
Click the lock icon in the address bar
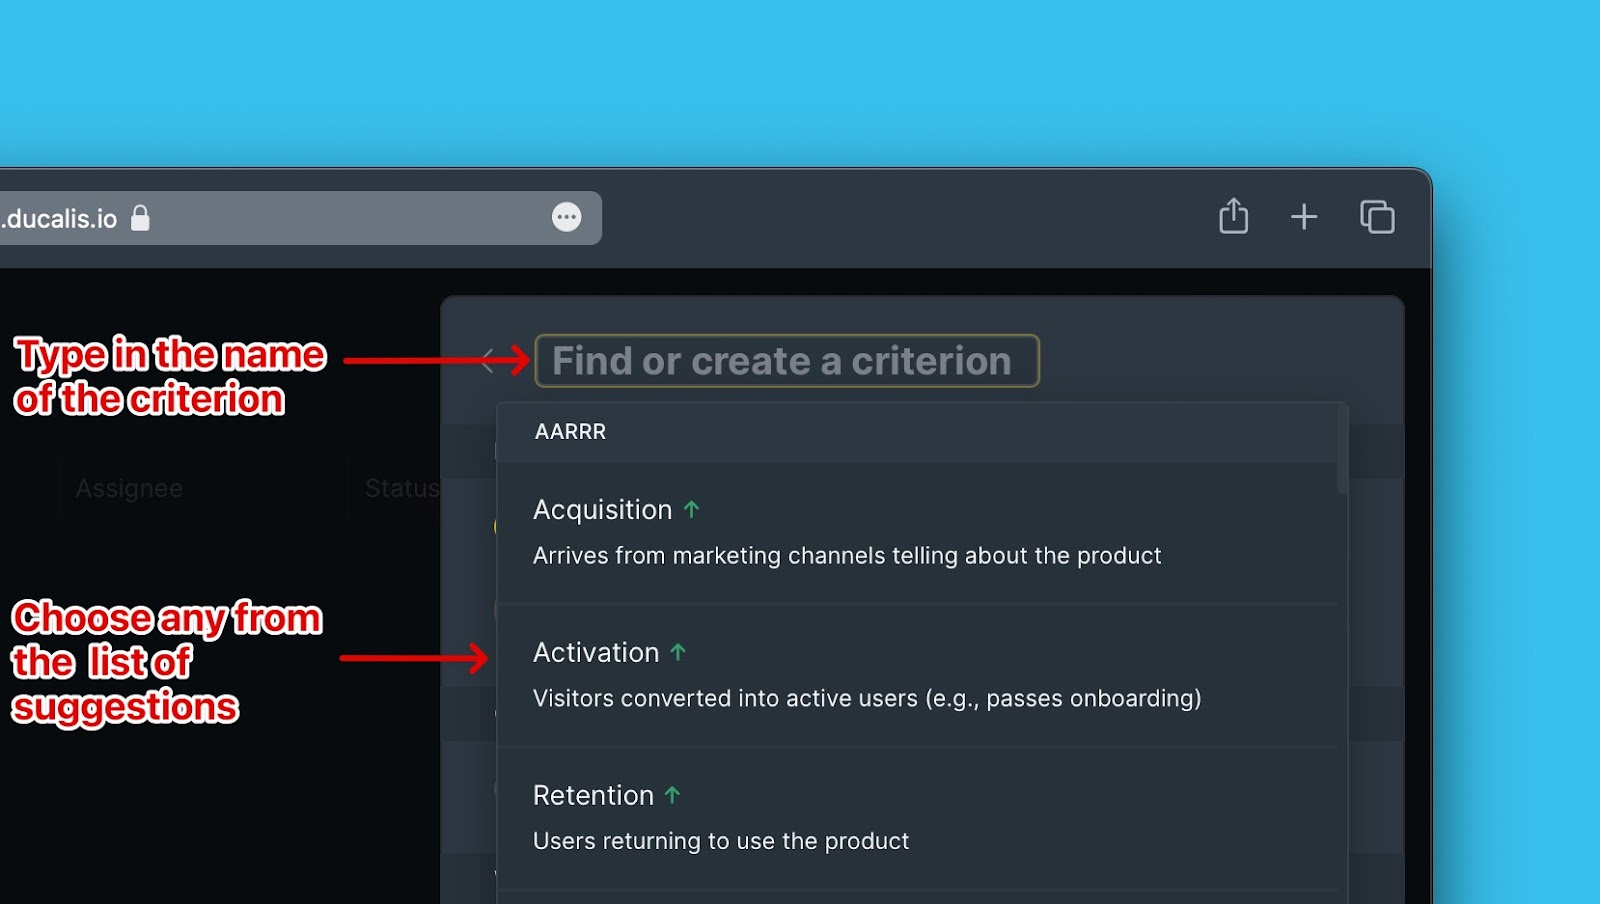[140, 218]
